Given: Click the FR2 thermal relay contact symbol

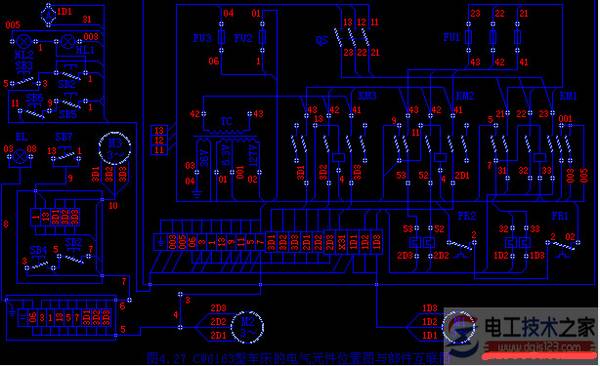Looking at the screenshot, I should (x=461, y=245).
